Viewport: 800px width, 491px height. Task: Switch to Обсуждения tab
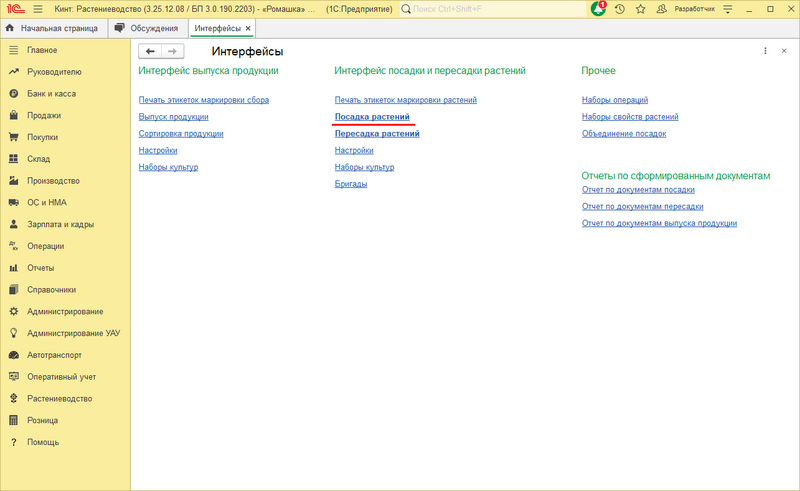tap(148, 29)
